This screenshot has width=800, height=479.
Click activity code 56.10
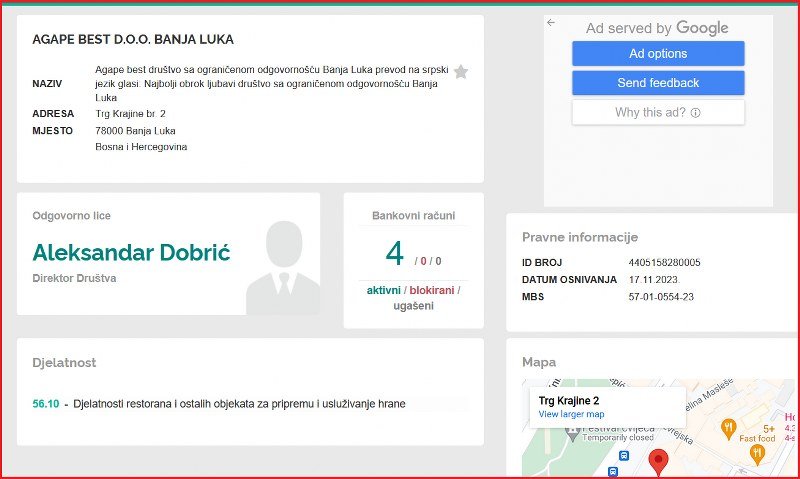point(45,404)
